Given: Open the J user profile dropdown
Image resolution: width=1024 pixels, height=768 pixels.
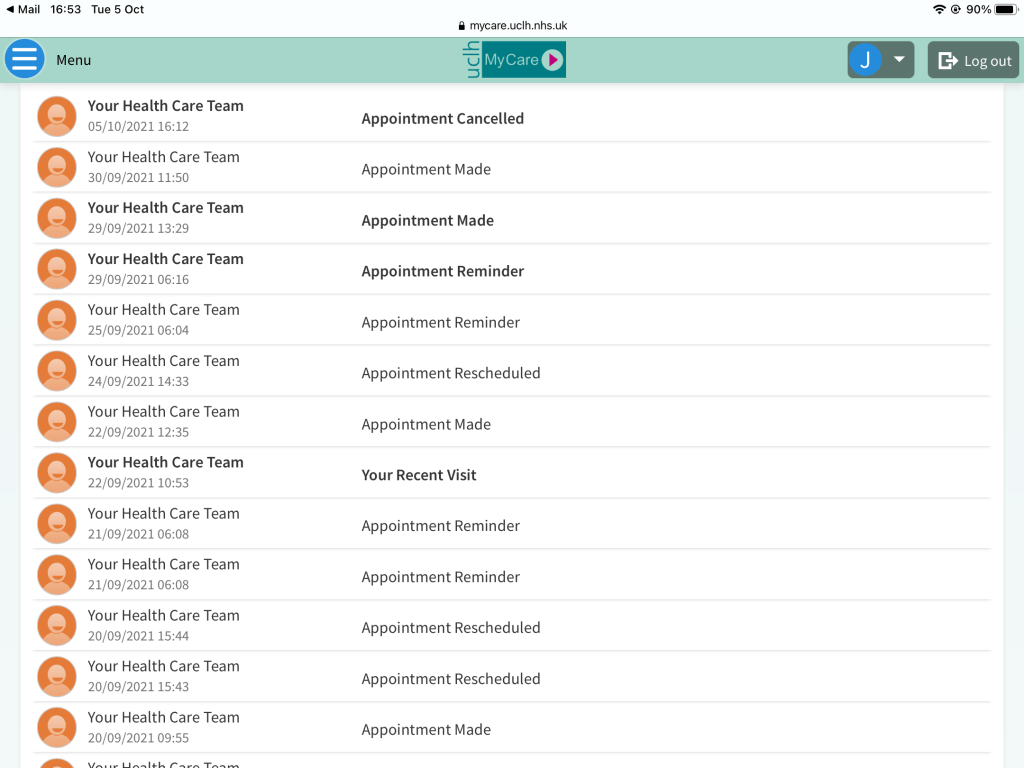Looking at the screenshot, I should (x=880, y=60).
